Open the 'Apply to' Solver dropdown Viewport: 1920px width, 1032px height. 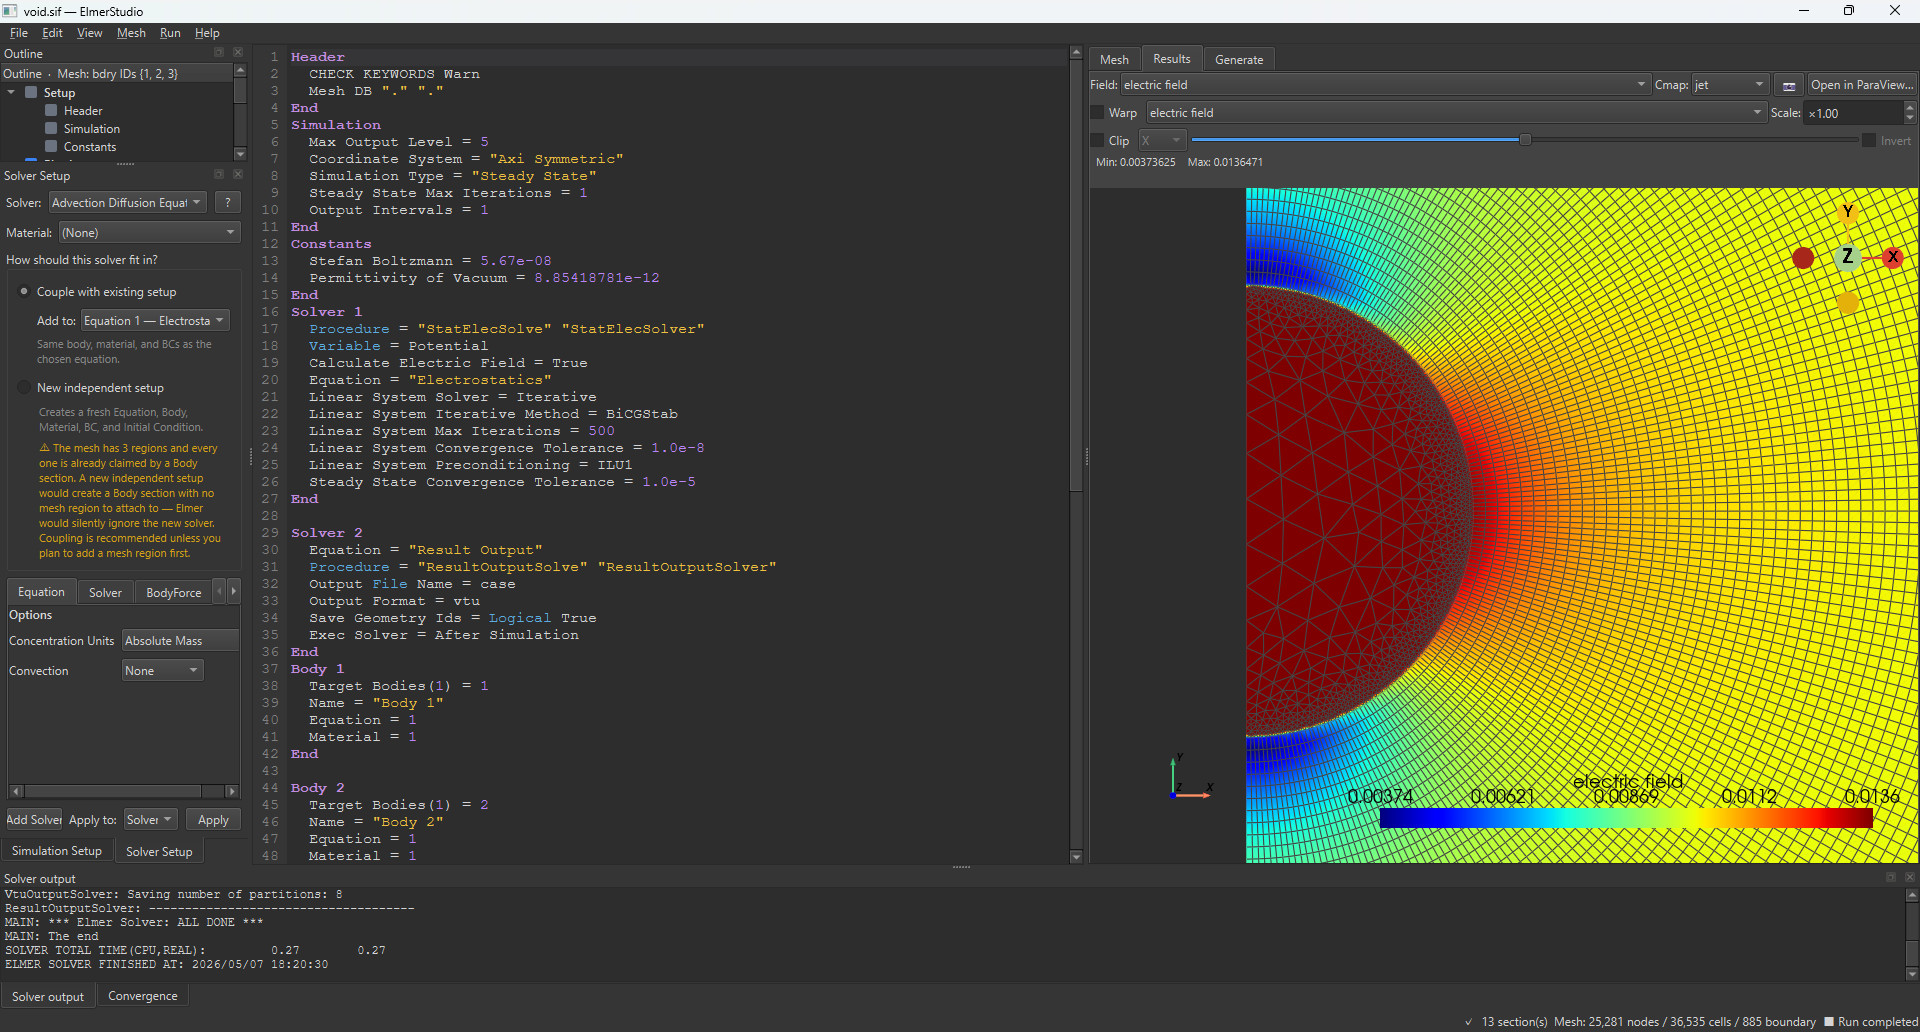(x=150, y=819)
